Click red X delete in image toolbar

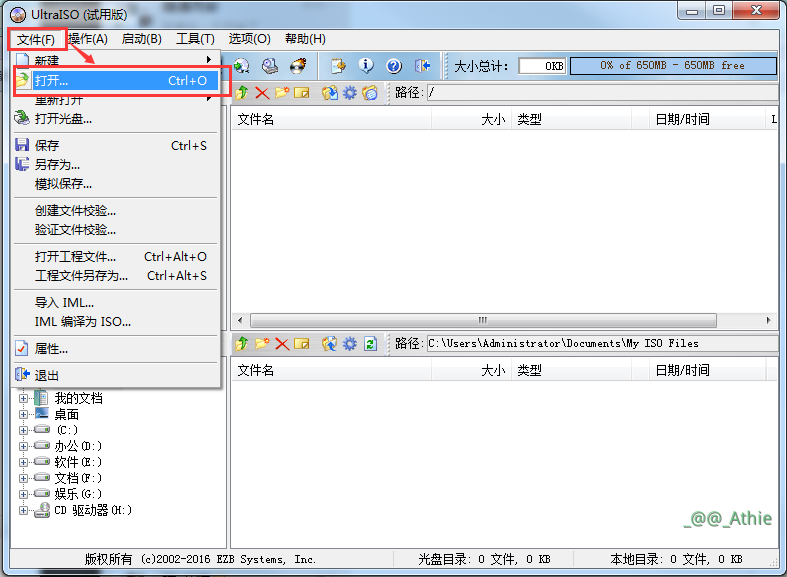(x=262, y=93)
